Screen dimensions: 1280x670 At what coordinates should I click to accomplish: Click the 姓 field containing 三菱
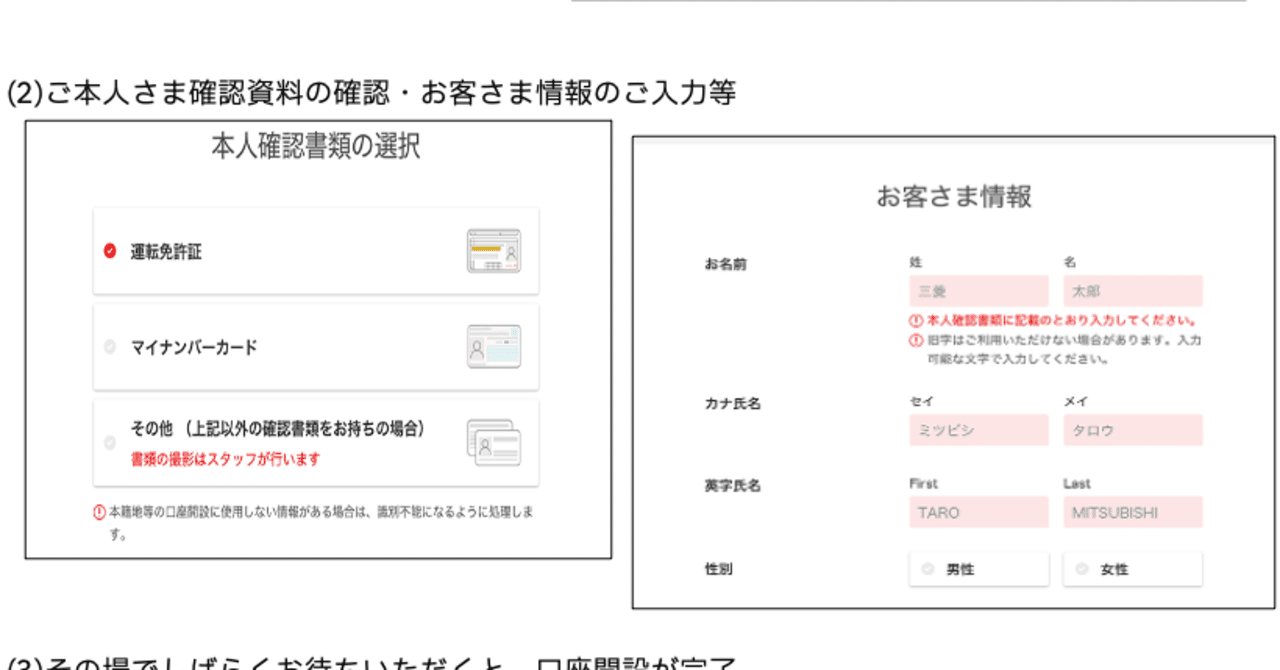point(978,290)
